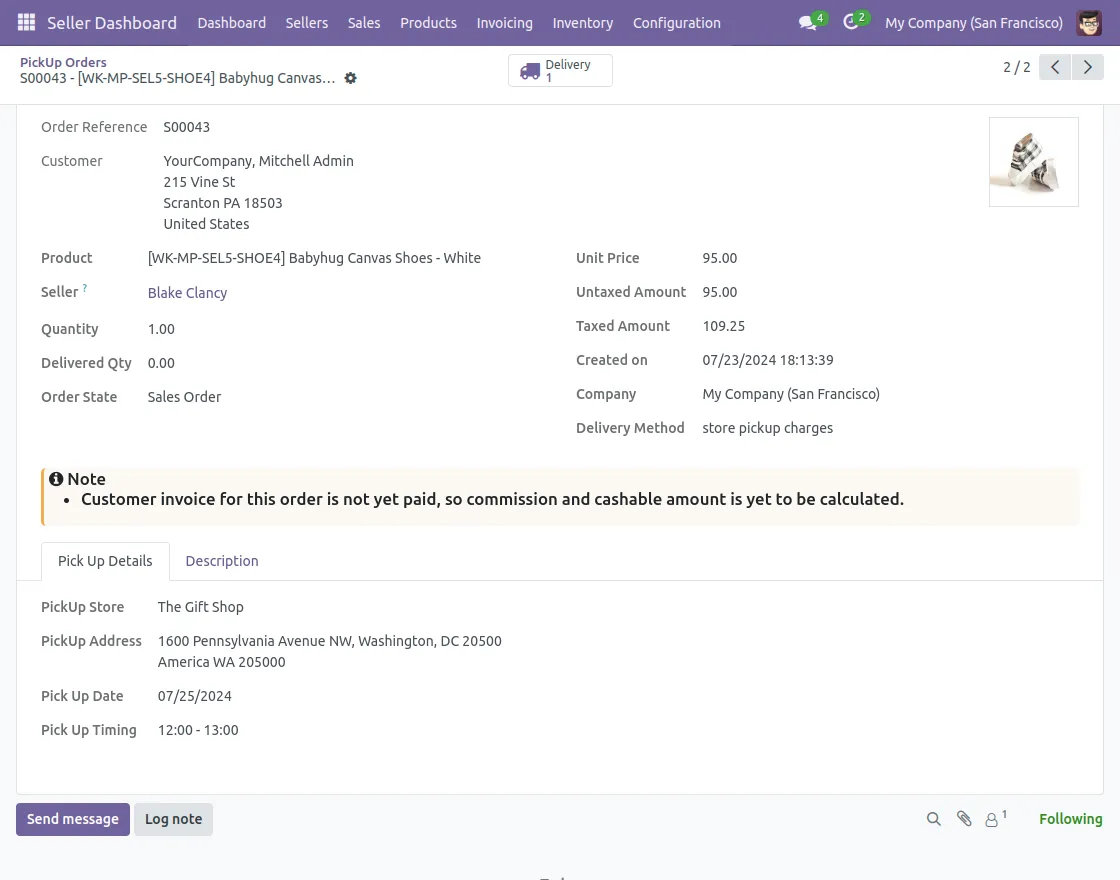This screenshot has width=1120, height=880.
Task: Open seller Blake Clancy link
Action: click(187, 293)
